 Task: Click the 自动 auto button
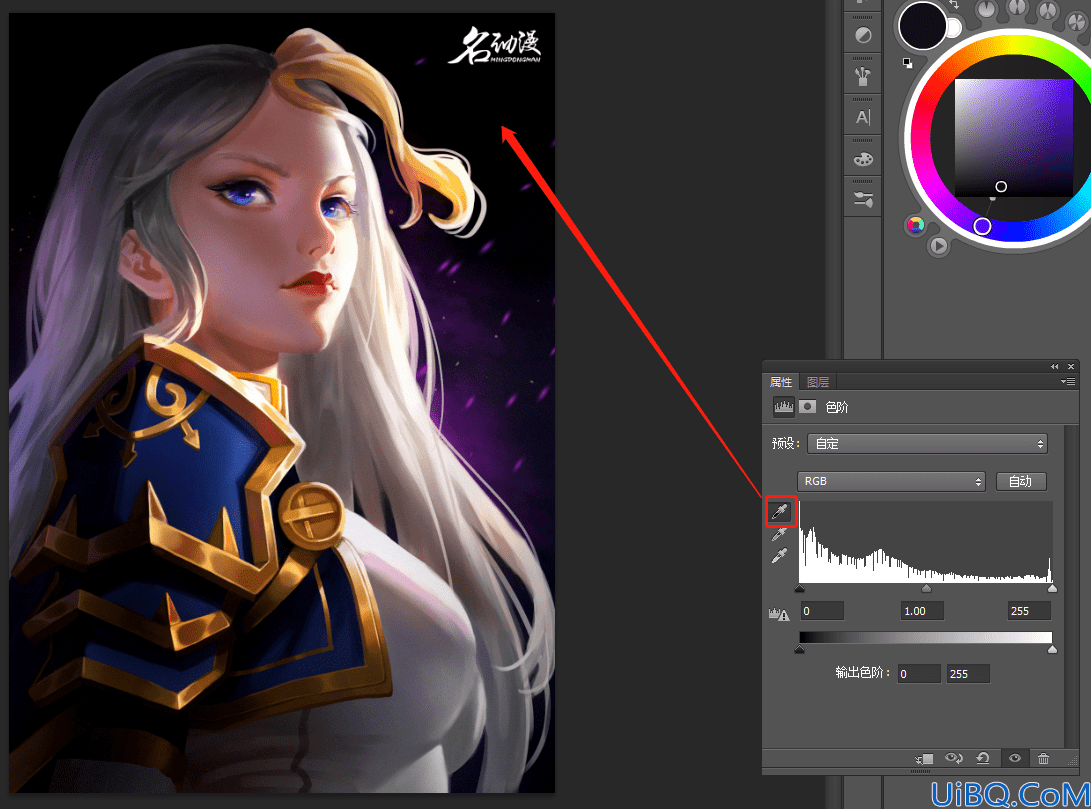coord(1021,481)
